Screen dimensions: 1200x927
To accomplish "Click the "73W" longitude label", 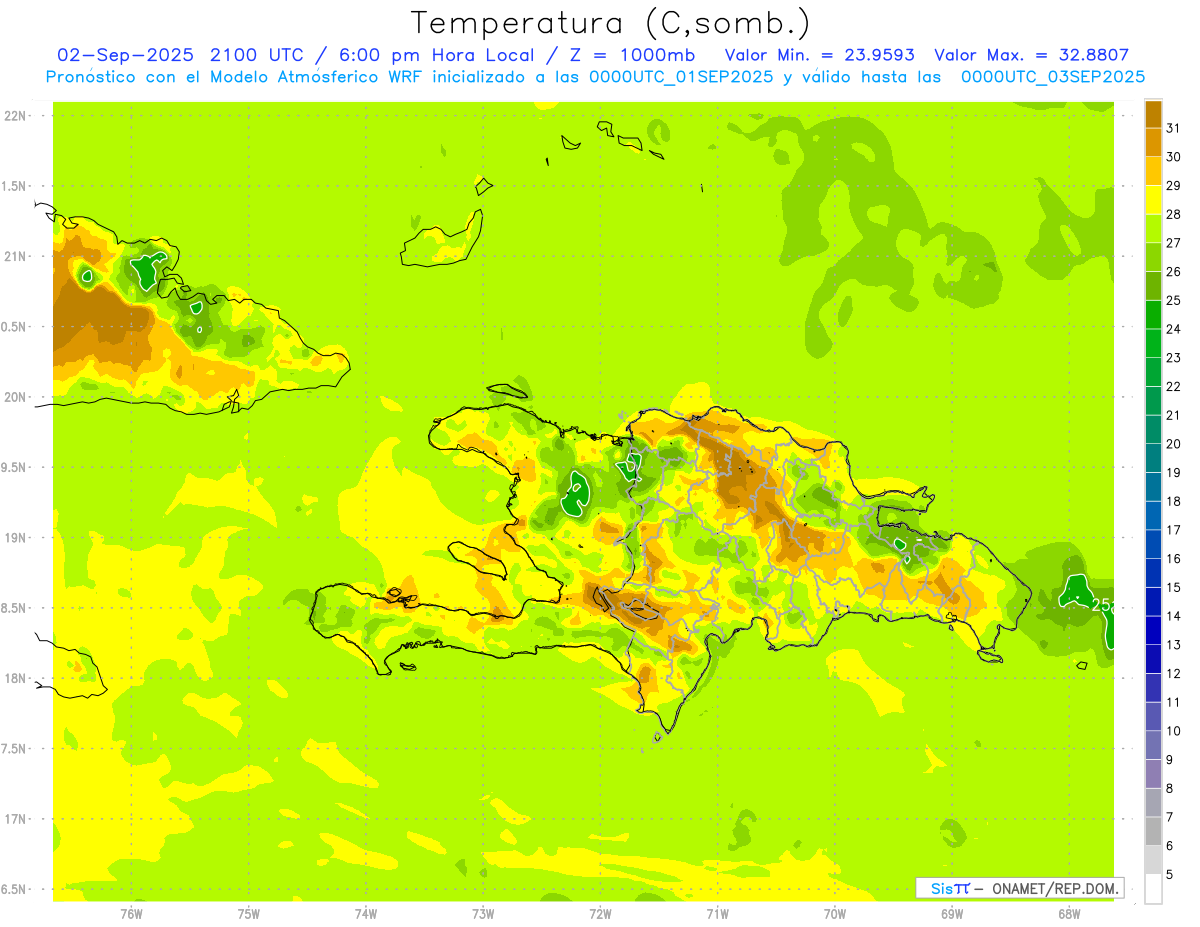I will coord(483,914).
